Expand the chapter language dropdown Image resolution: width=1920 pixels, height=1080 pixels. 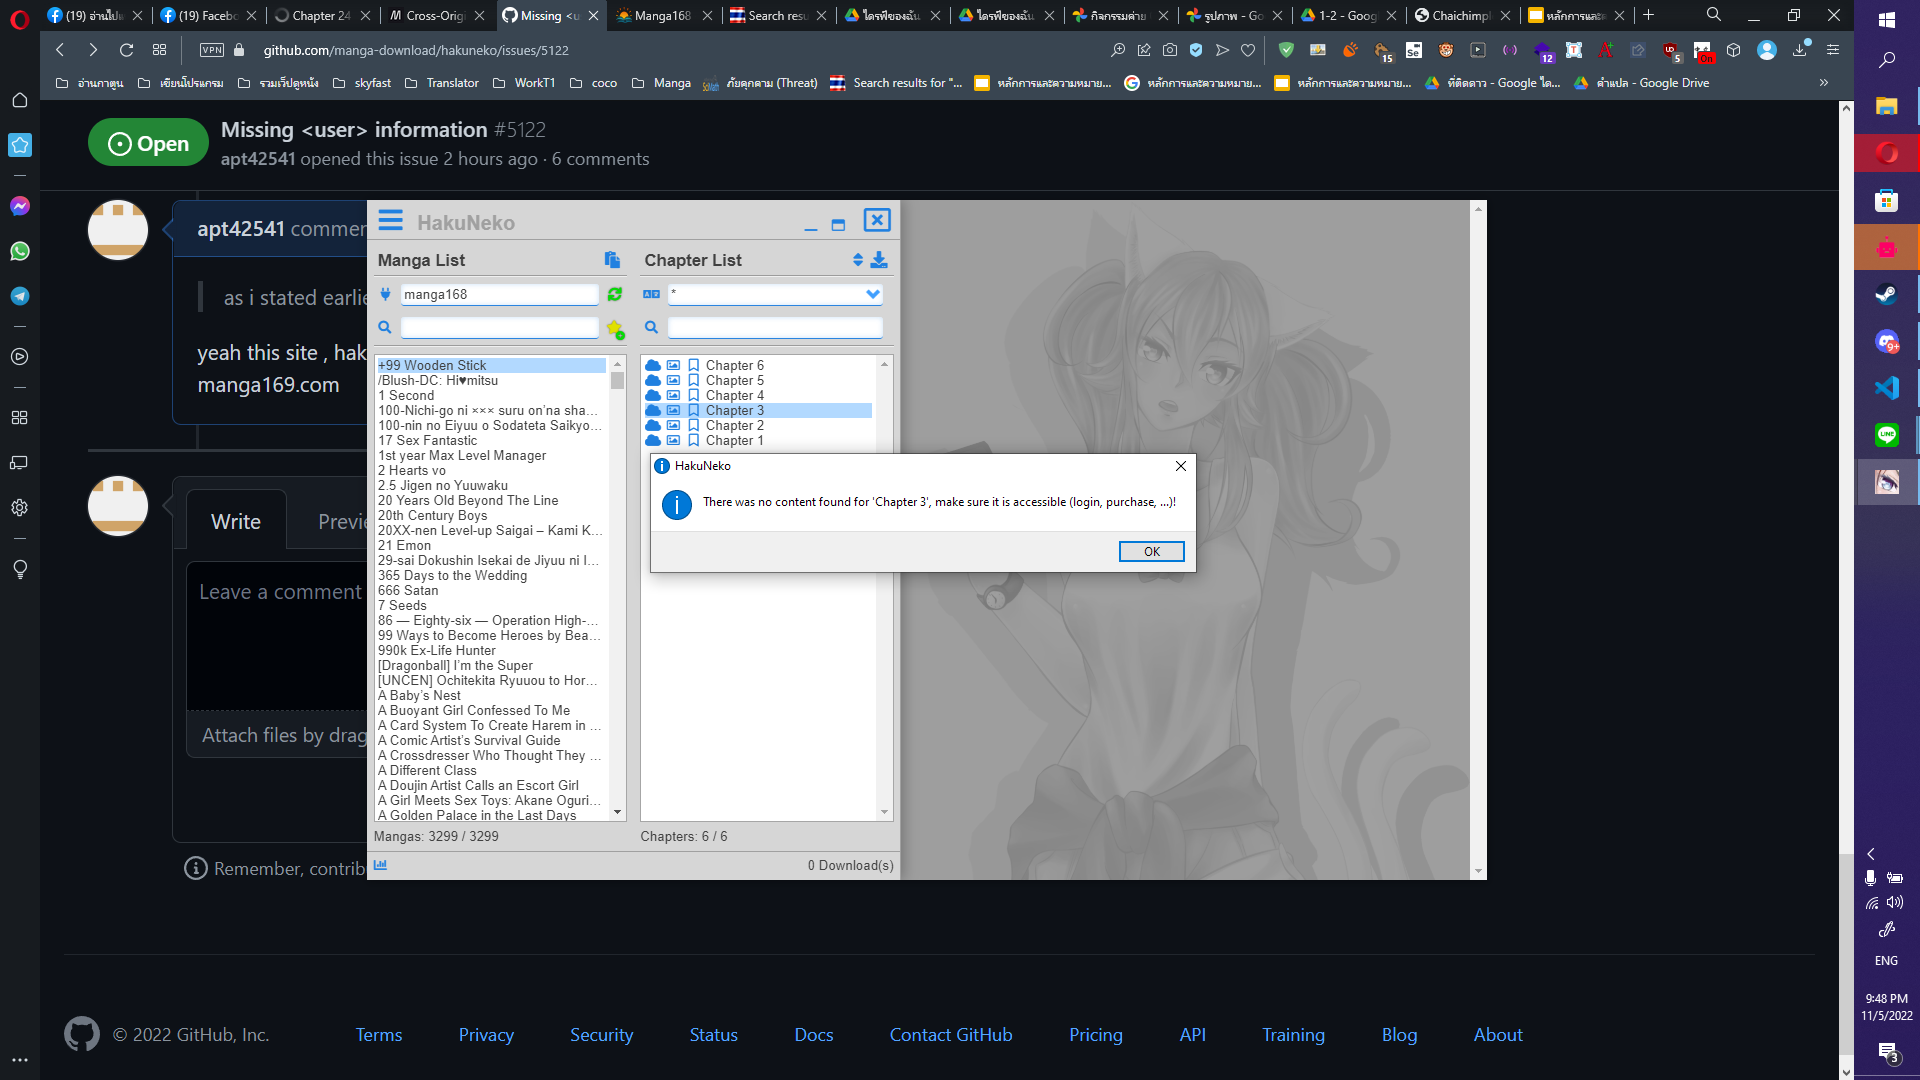pyautogui.click(x=871, y=294)
